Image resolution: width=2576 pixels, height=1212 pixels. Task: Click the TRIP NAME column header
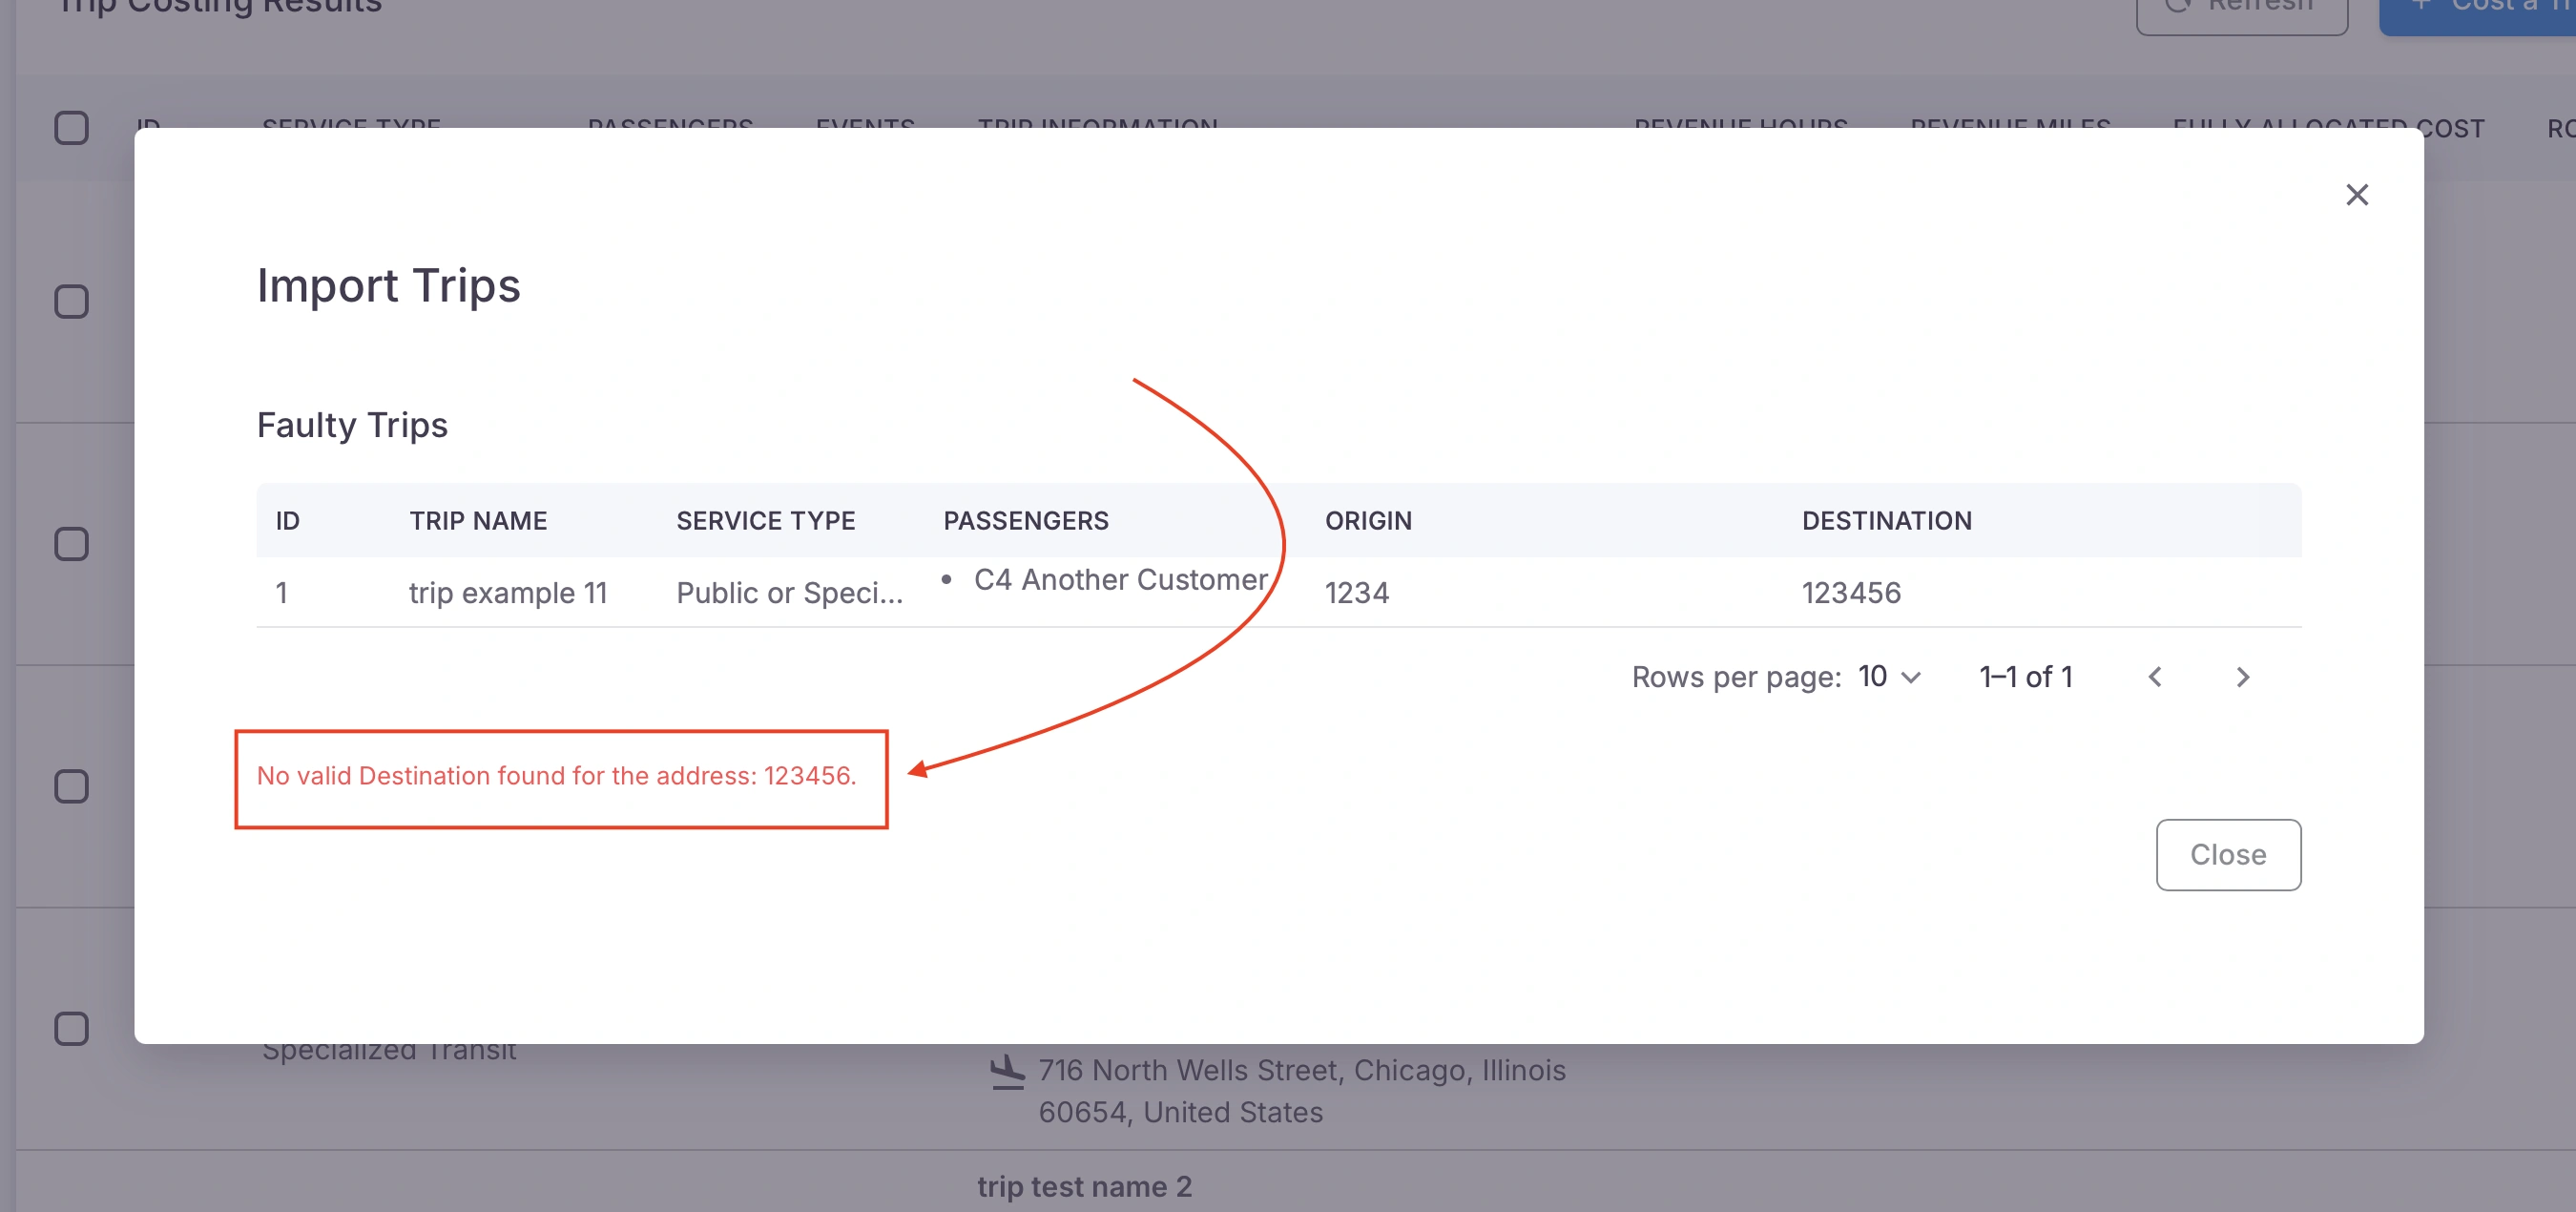tap(478, 520)
